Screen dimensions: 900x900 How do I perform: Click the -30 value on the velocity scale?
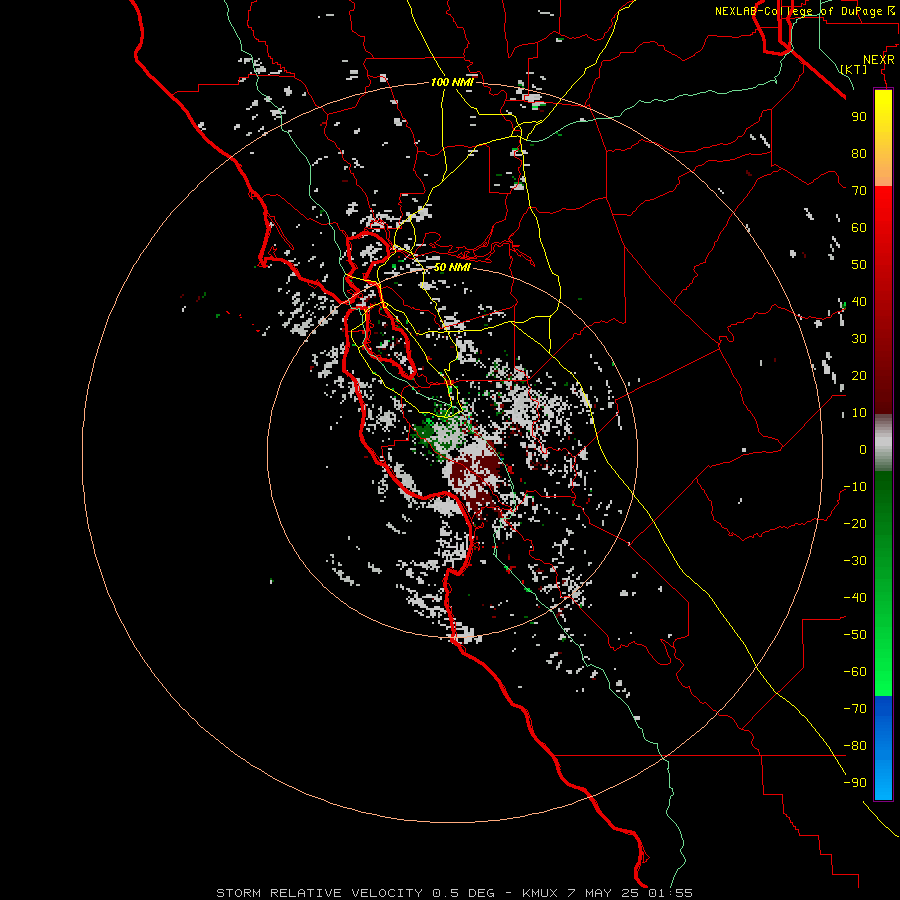point(855,561)
